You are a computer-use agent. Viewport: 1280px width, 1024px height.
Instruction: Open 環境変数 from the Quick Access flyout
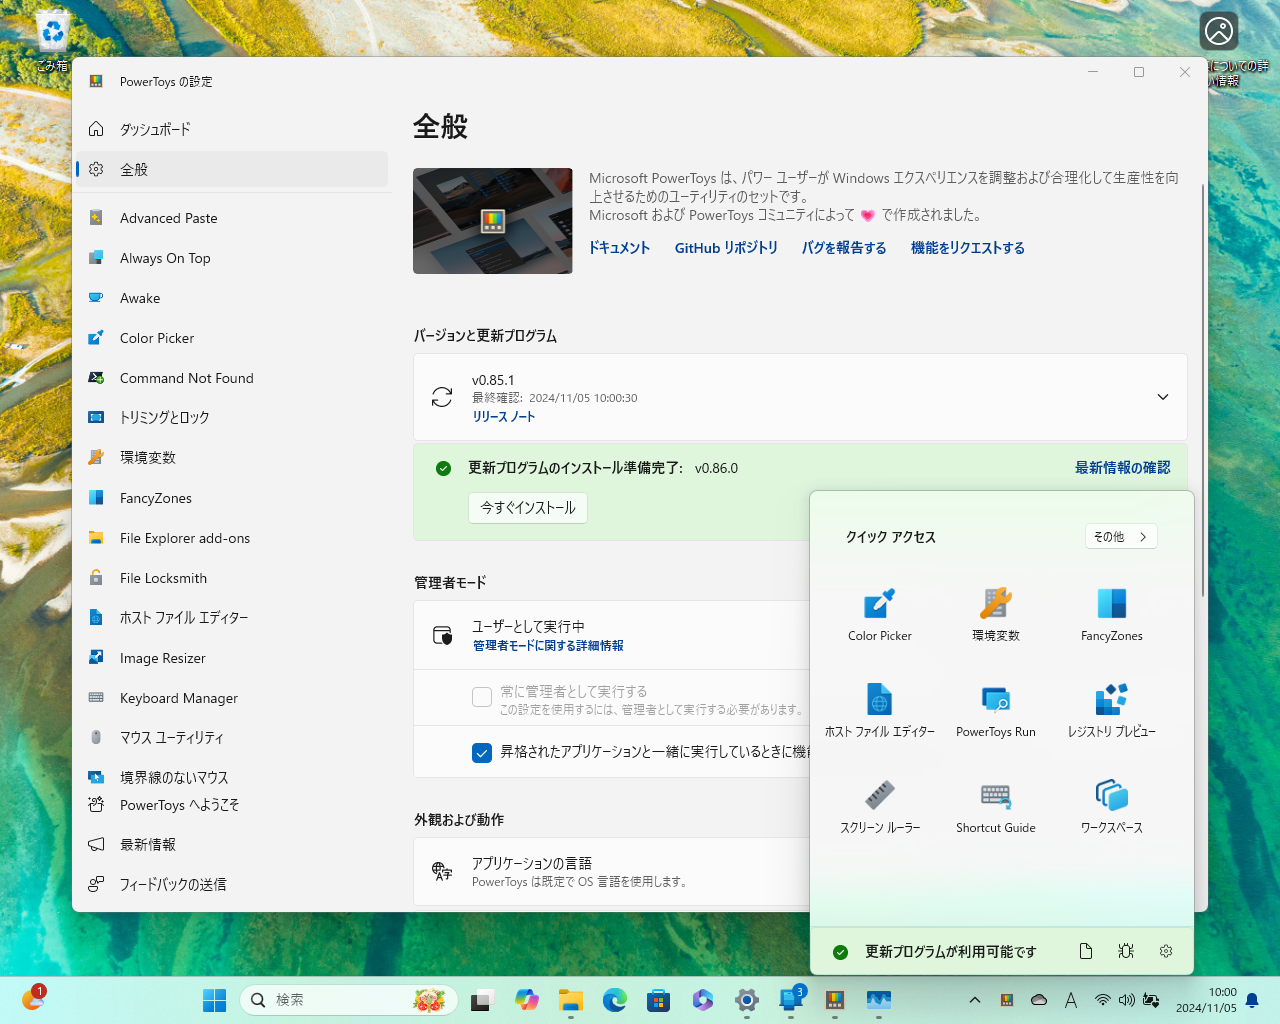click(x=996, y=615)
